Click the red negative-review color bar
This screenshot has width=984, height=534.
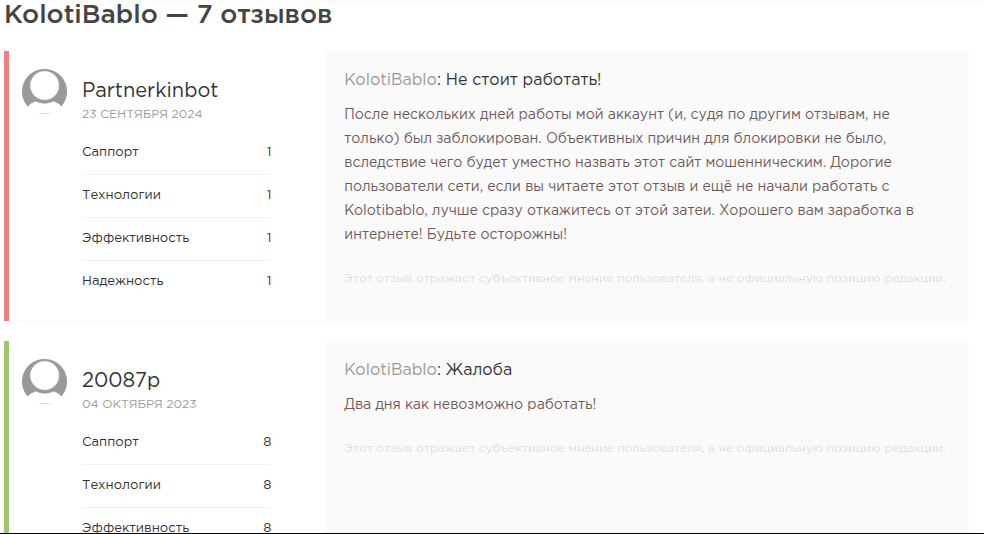(7, 186)
